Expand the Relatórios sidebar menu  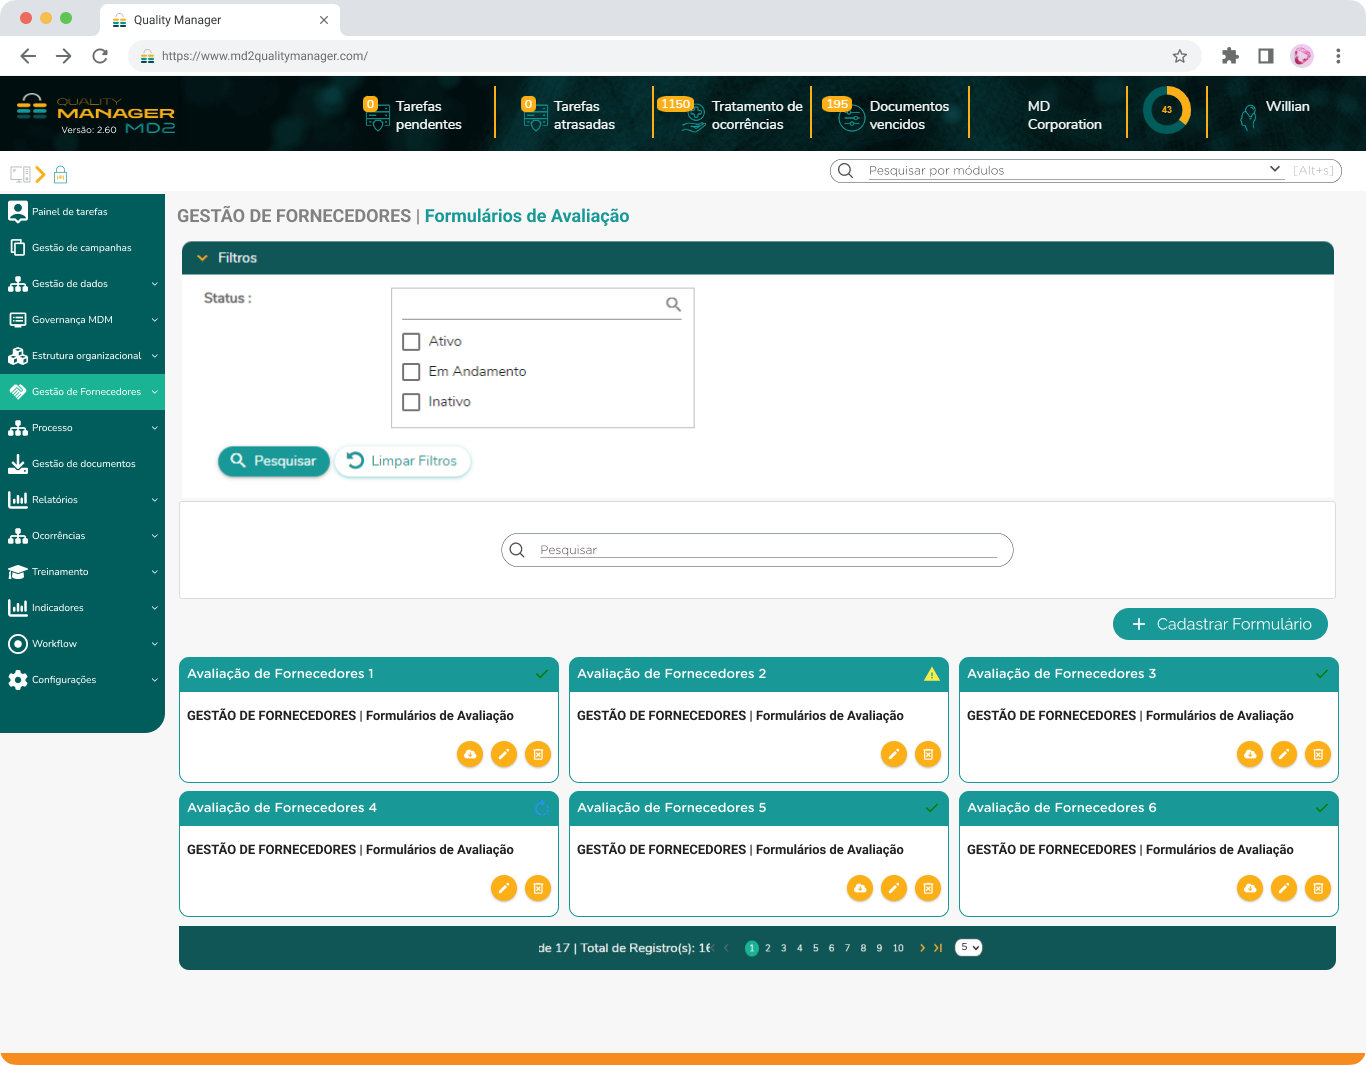tap(82, 500)
